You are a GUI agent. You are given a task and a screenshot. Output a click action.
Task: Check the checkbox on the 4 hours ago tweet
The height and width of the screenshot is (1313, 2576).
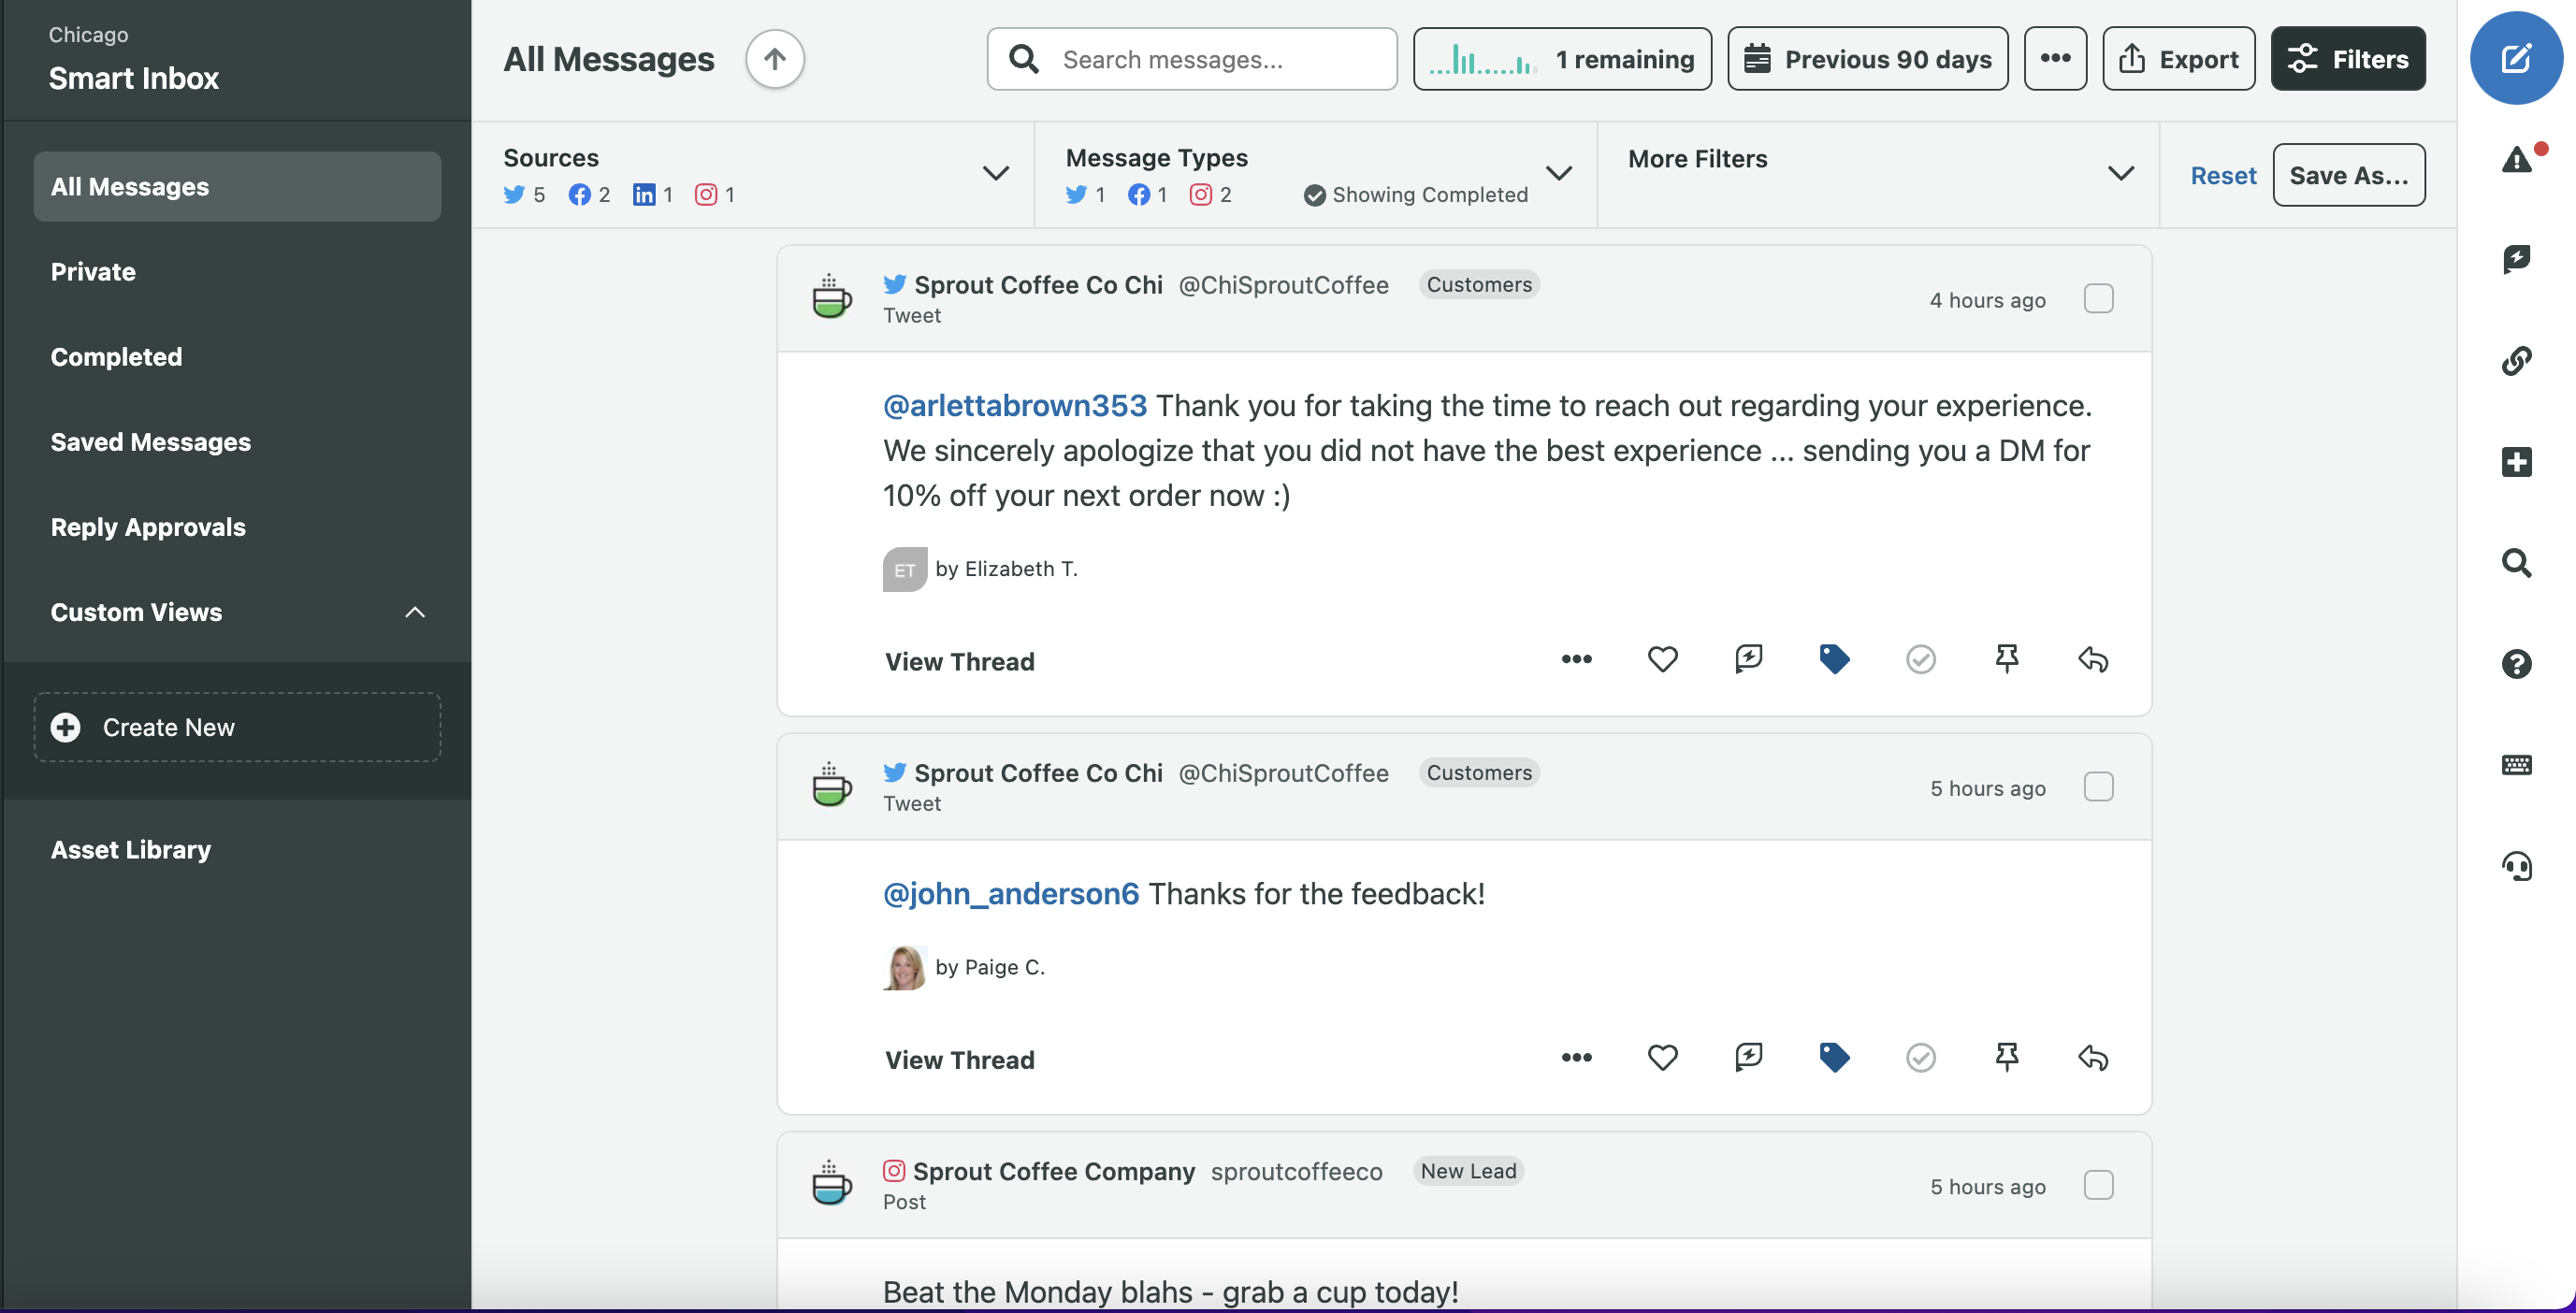[x=2099, y=298]
